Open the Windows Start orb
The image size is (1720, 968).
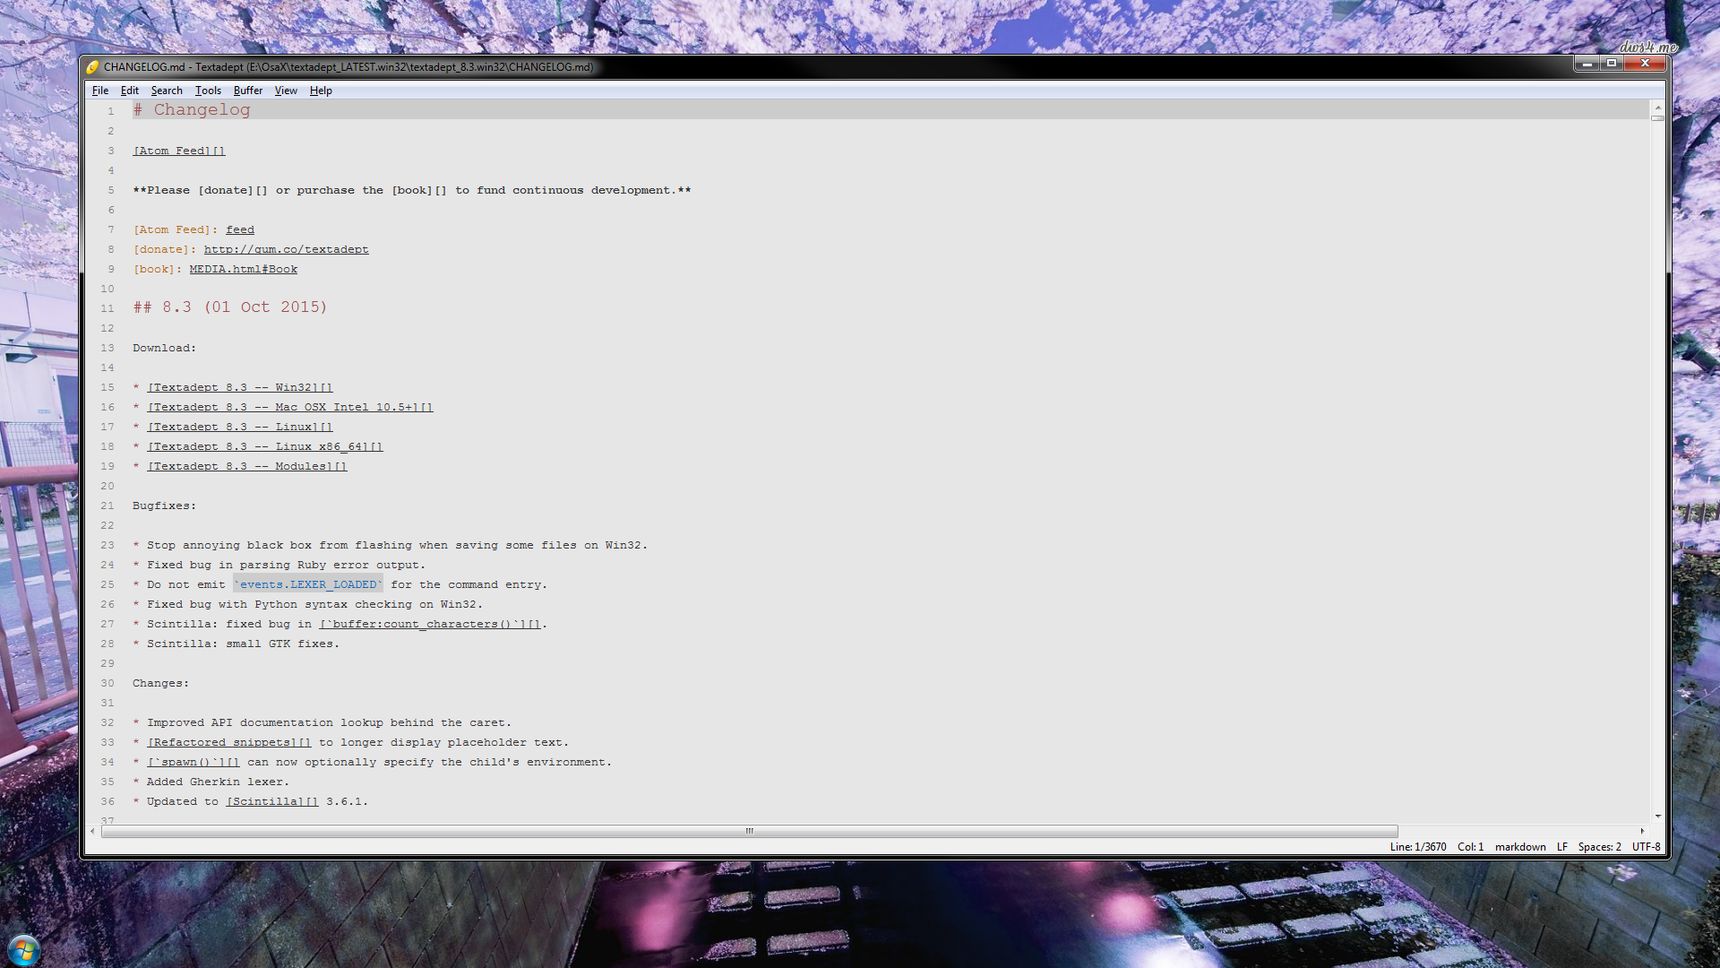(23, 949)
